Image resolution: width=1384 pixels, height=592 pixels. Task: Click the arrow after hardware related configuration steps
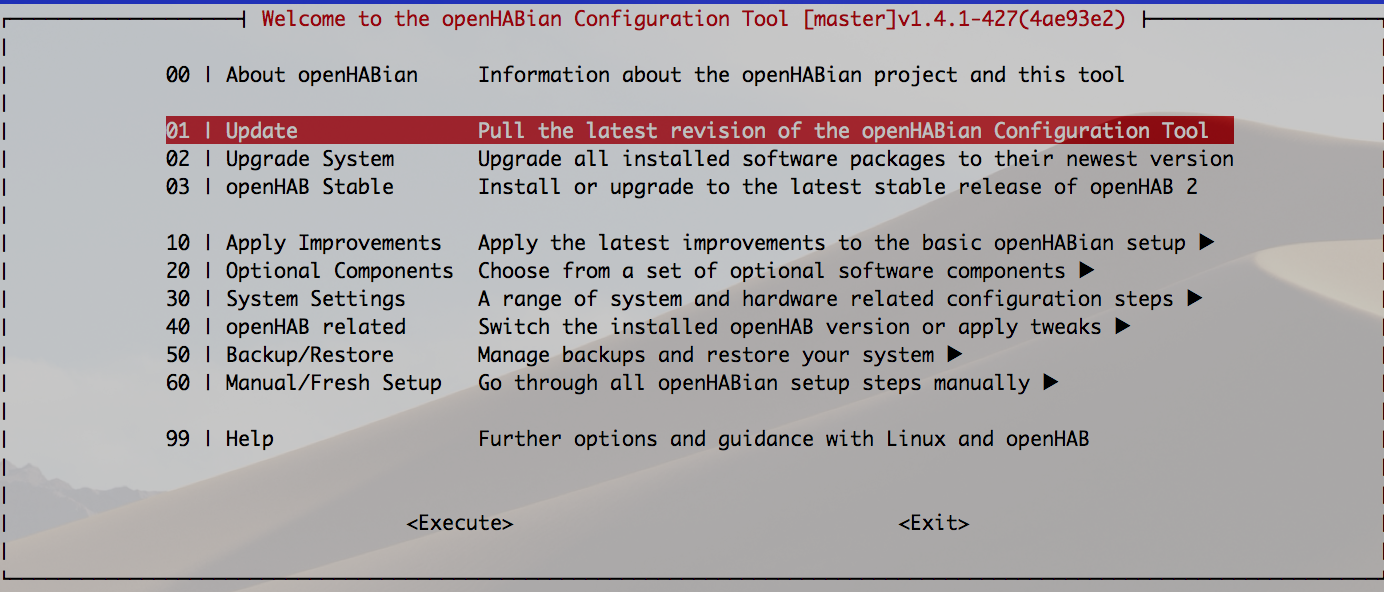pos(1195,299)
